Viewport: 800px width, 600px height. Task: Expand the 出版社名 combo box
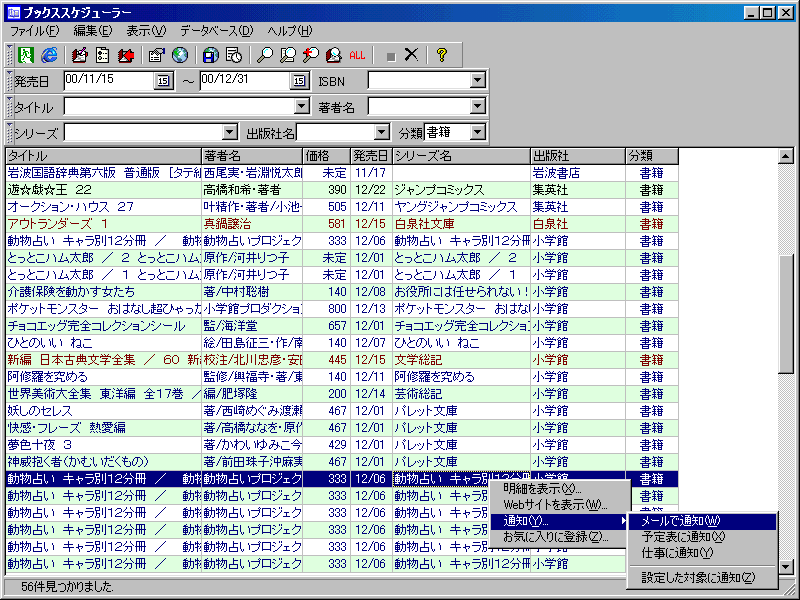382,133
